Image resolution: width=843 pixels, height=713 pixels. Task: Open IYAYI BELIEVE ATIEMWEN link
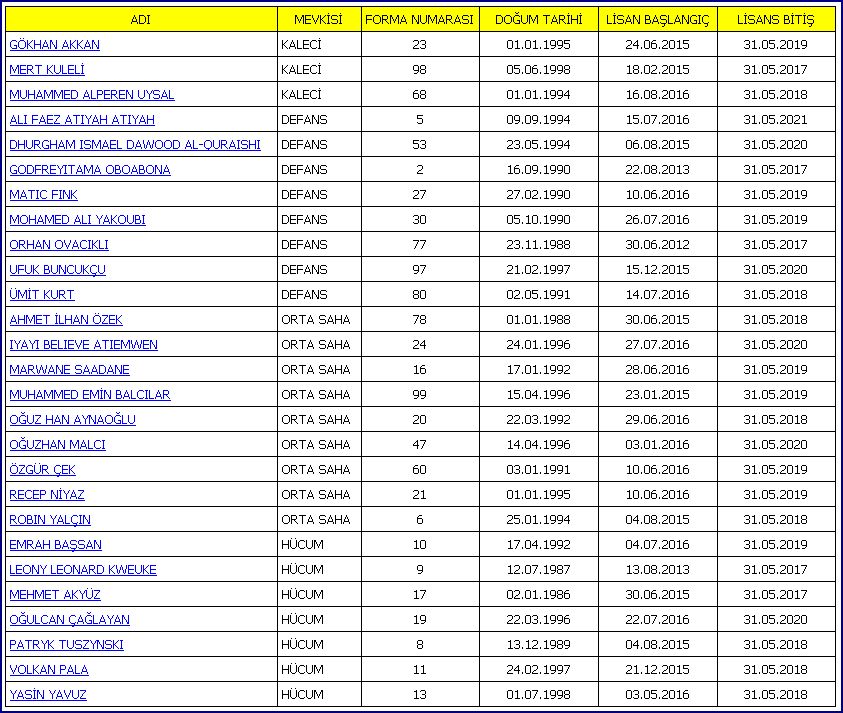click(x=83, y=345)
